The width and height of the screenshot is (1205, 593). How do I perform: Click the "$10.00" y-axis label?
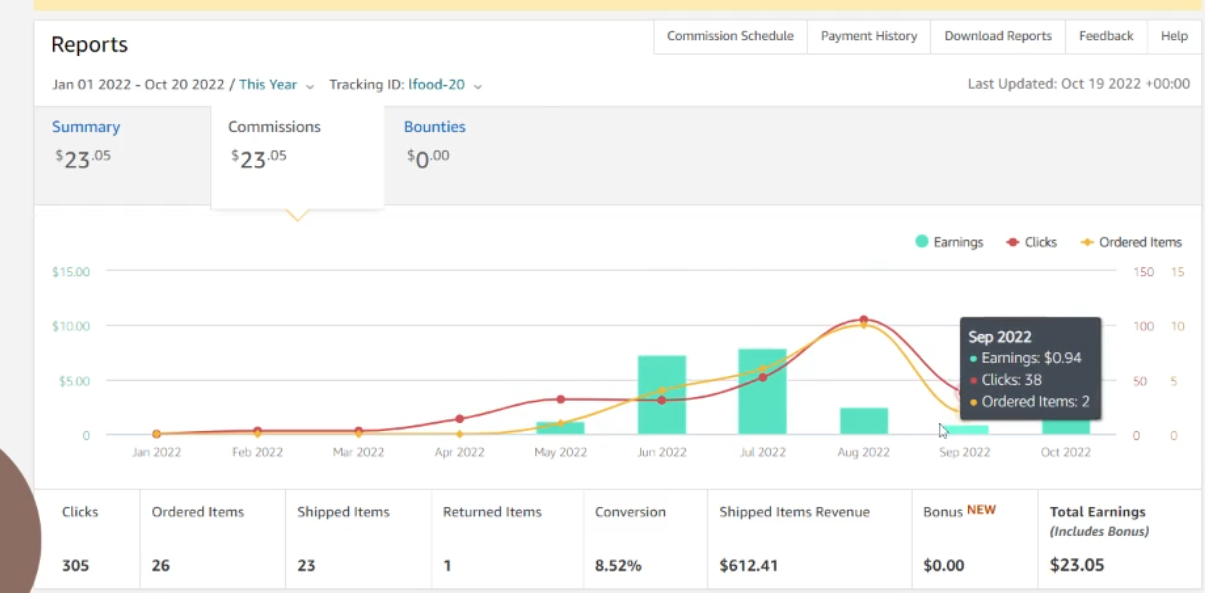click(70, 326)
